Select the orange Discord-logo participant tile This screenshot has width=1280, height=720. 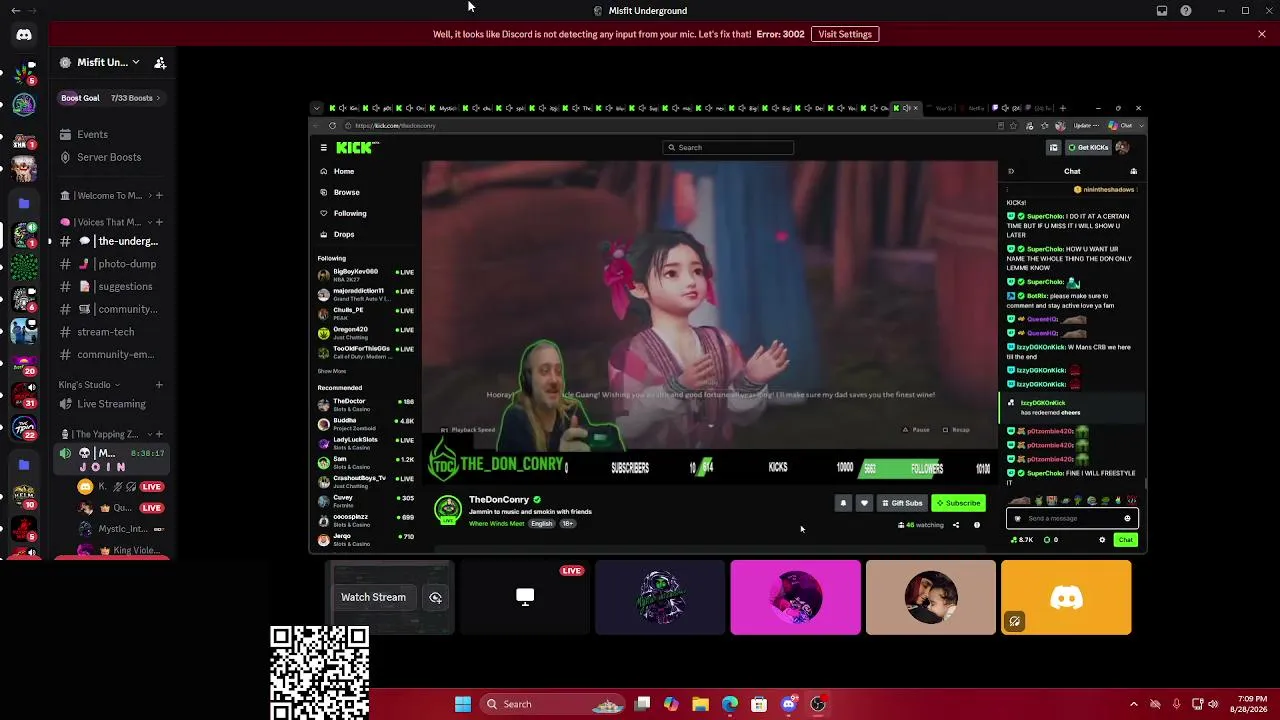(x=1066, y=597)
